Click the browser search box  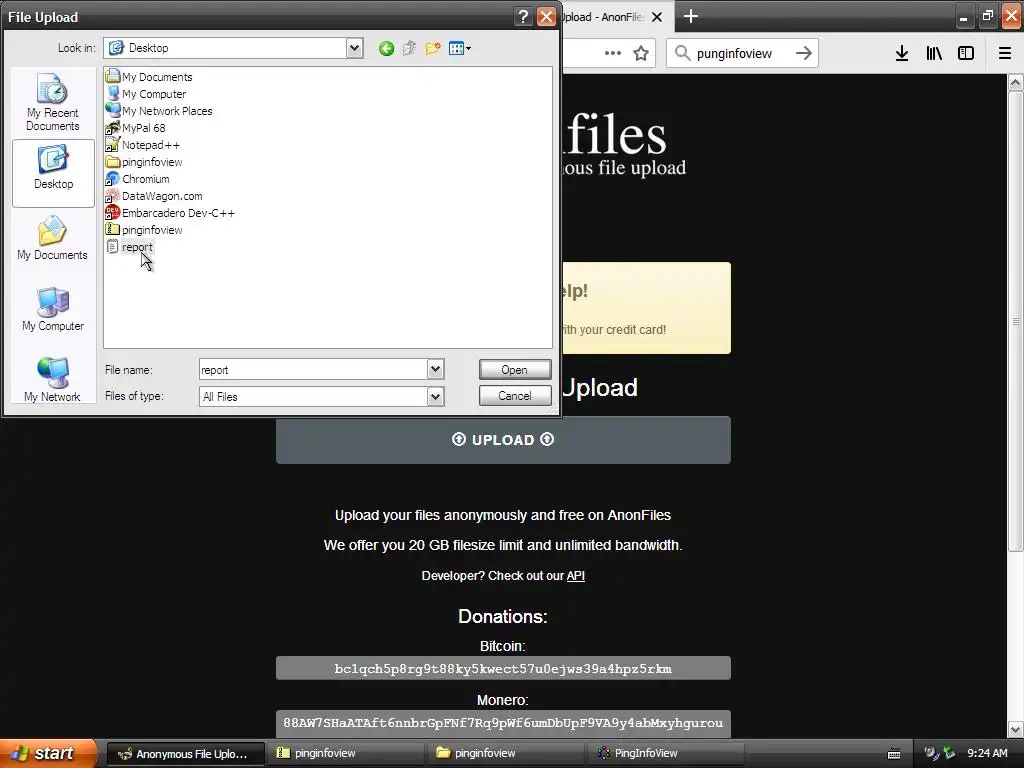[741, 53]
